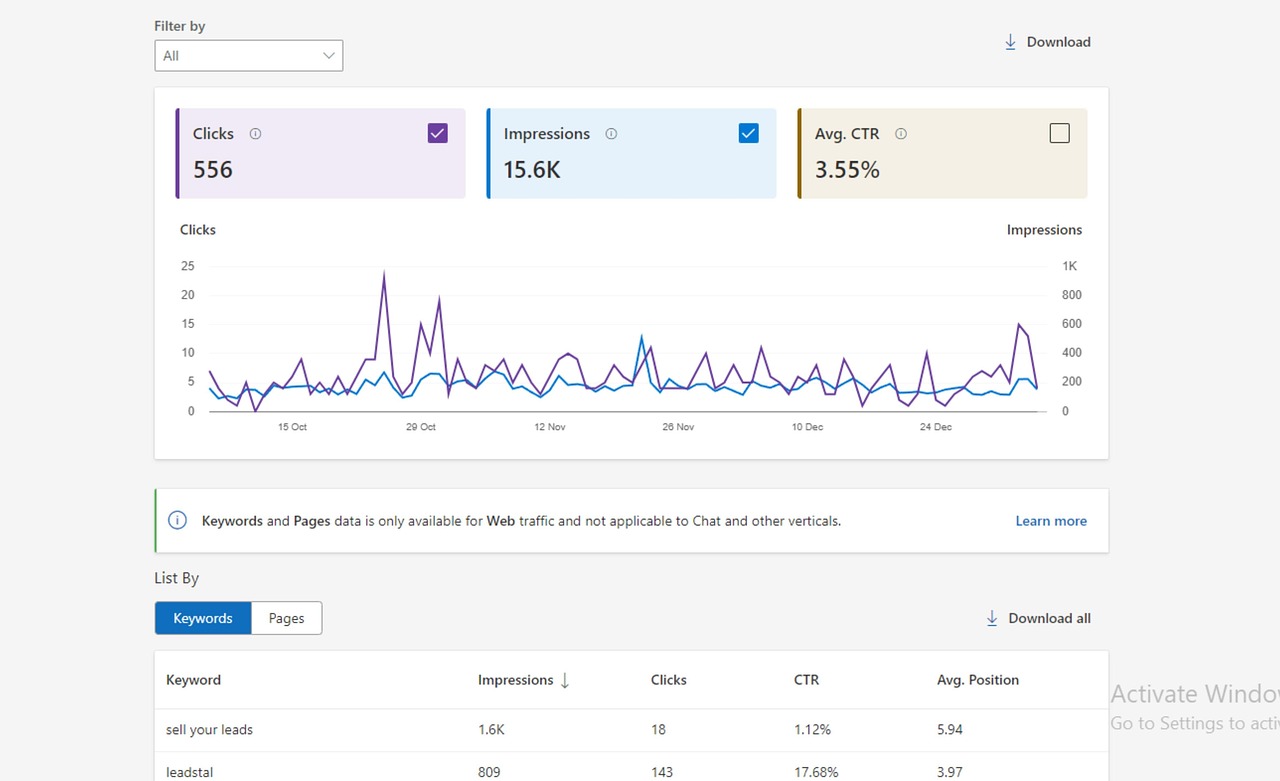Click the info icon next to Clicks
Screen dimensions: 1280x781
point(255,134)
